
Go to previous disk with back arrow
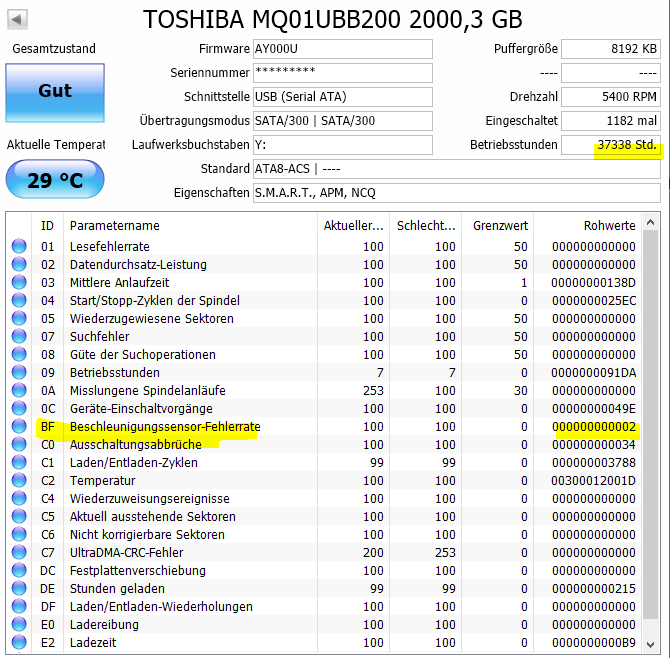point(18,20)
